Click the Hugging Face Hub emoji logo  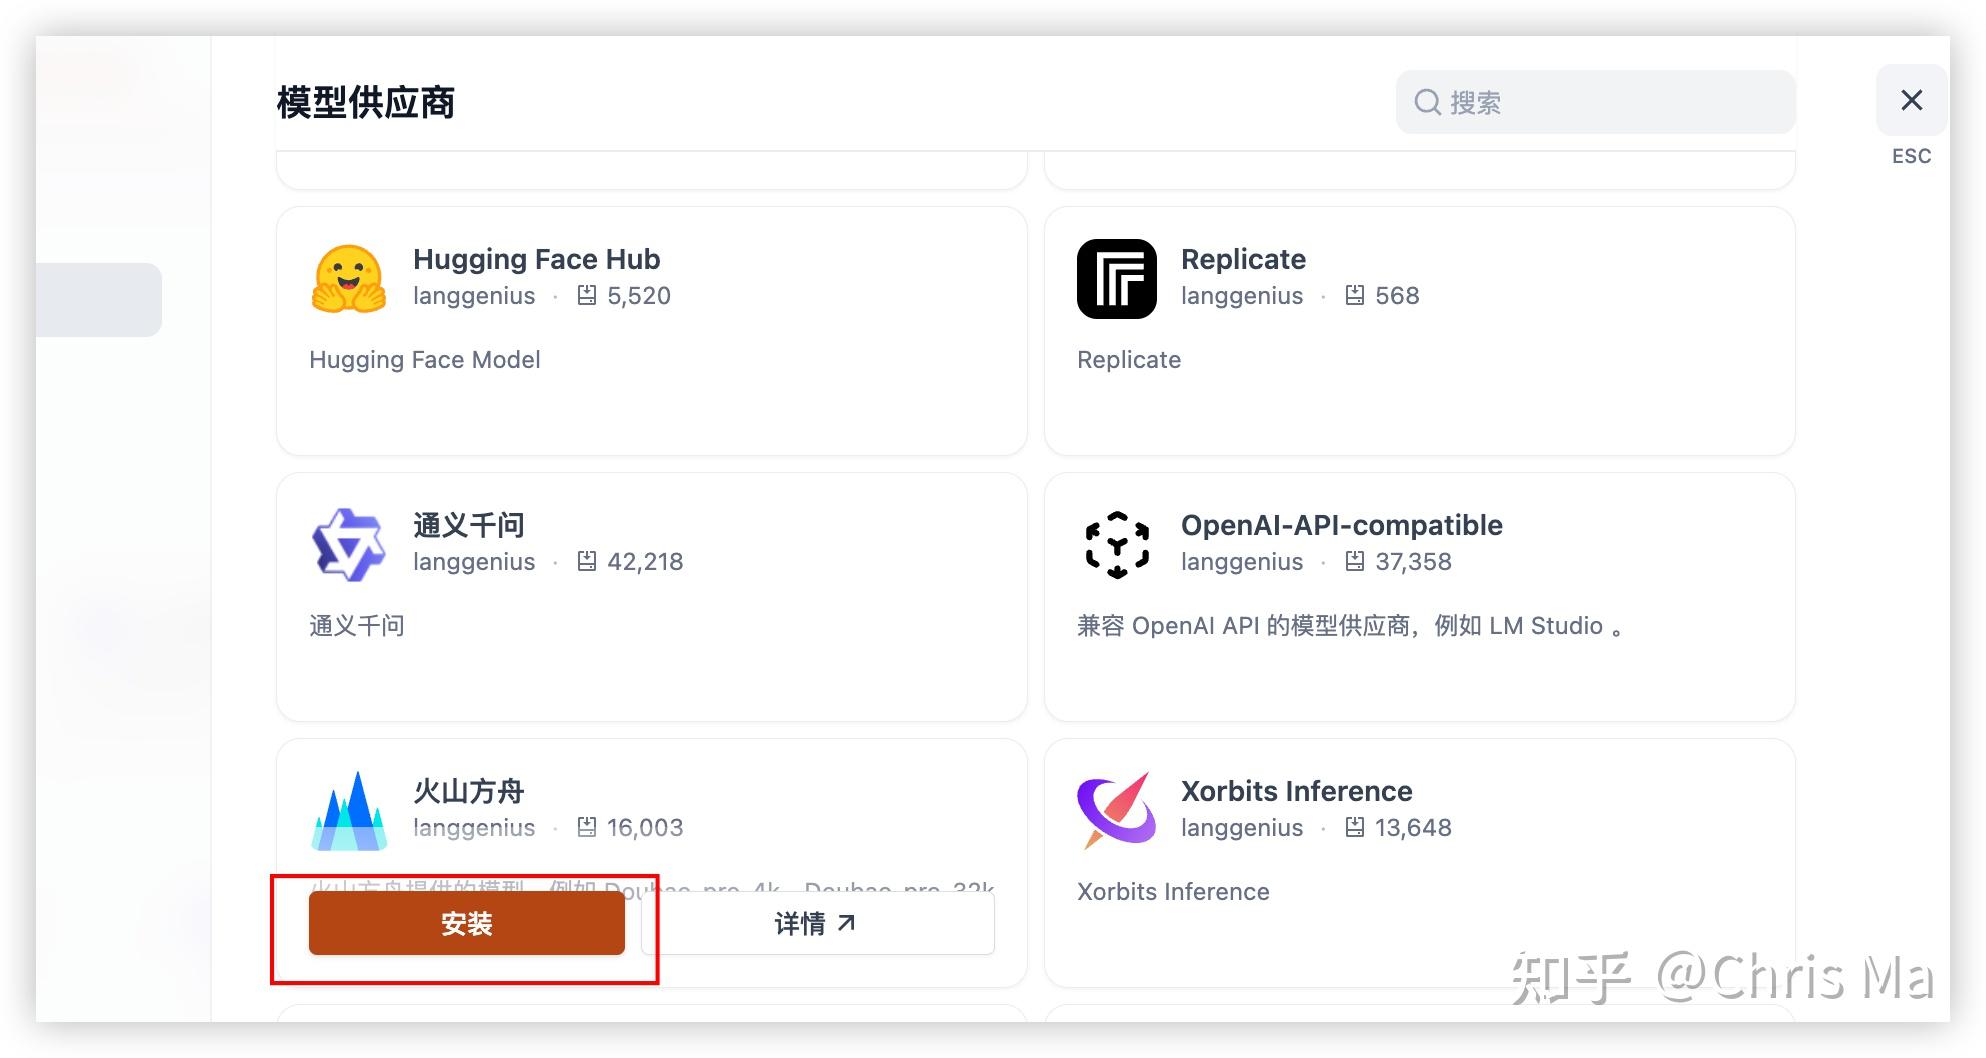click(x=348, y=279)
